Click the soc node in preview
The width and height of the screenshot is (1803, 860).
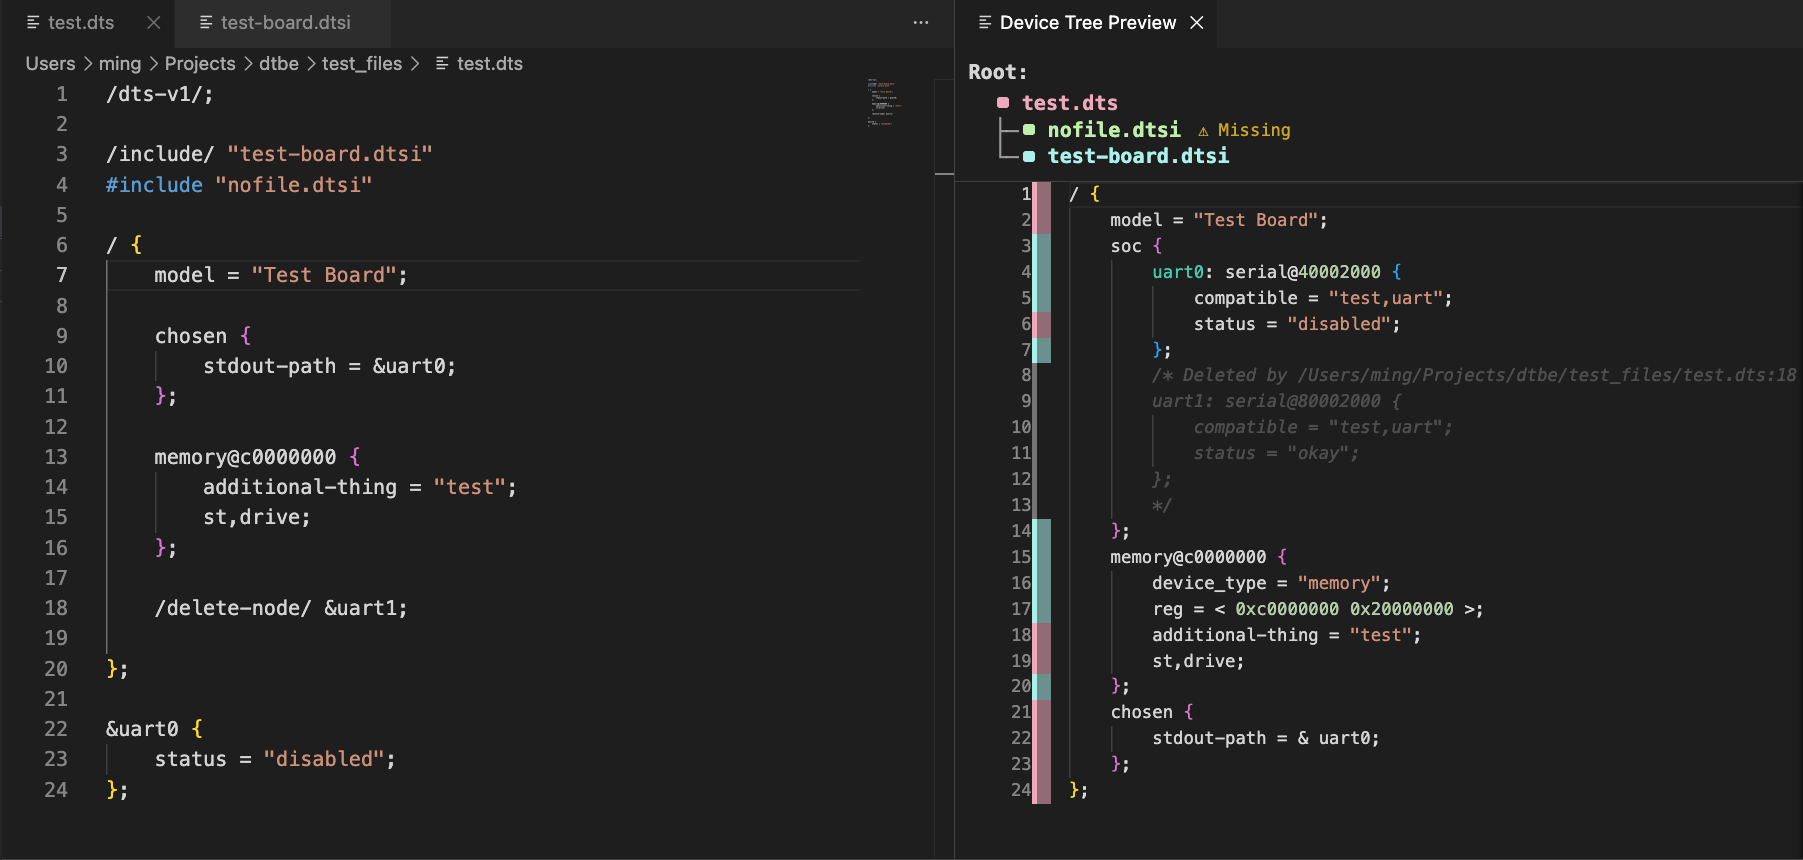coord(1126,246)
